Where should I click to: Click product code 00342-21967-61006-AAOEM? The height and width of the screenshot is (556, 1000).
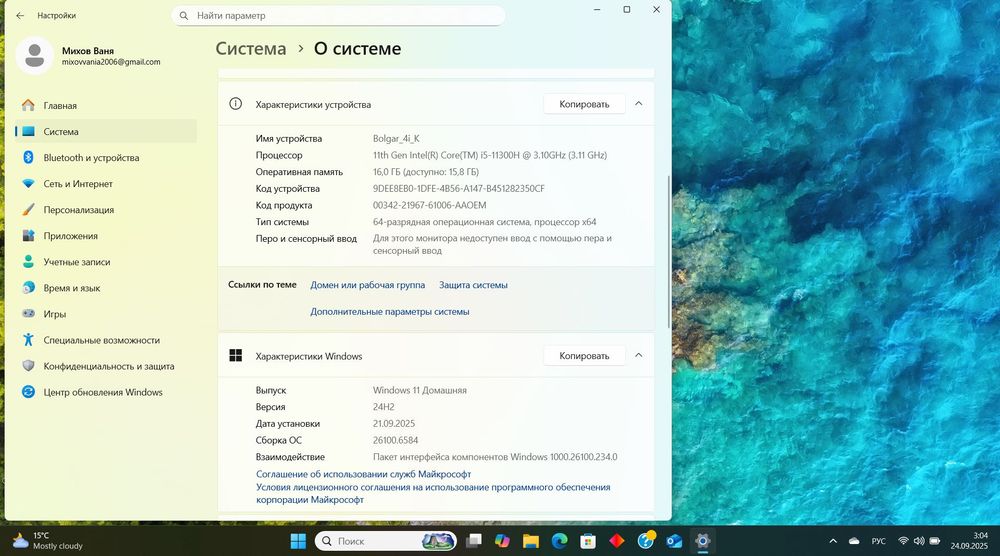(x=430, y=205)
